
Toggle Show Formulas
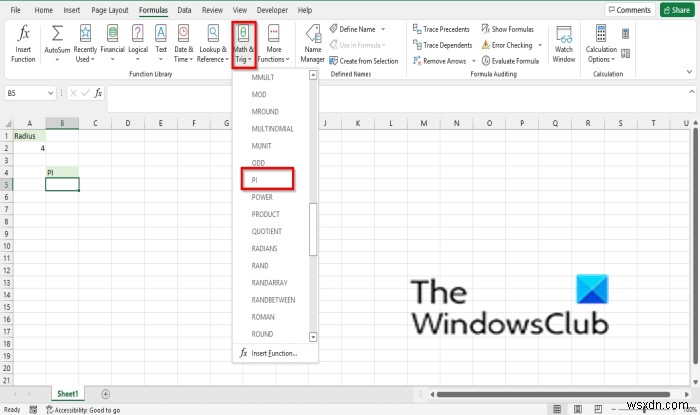click(508, 29)
